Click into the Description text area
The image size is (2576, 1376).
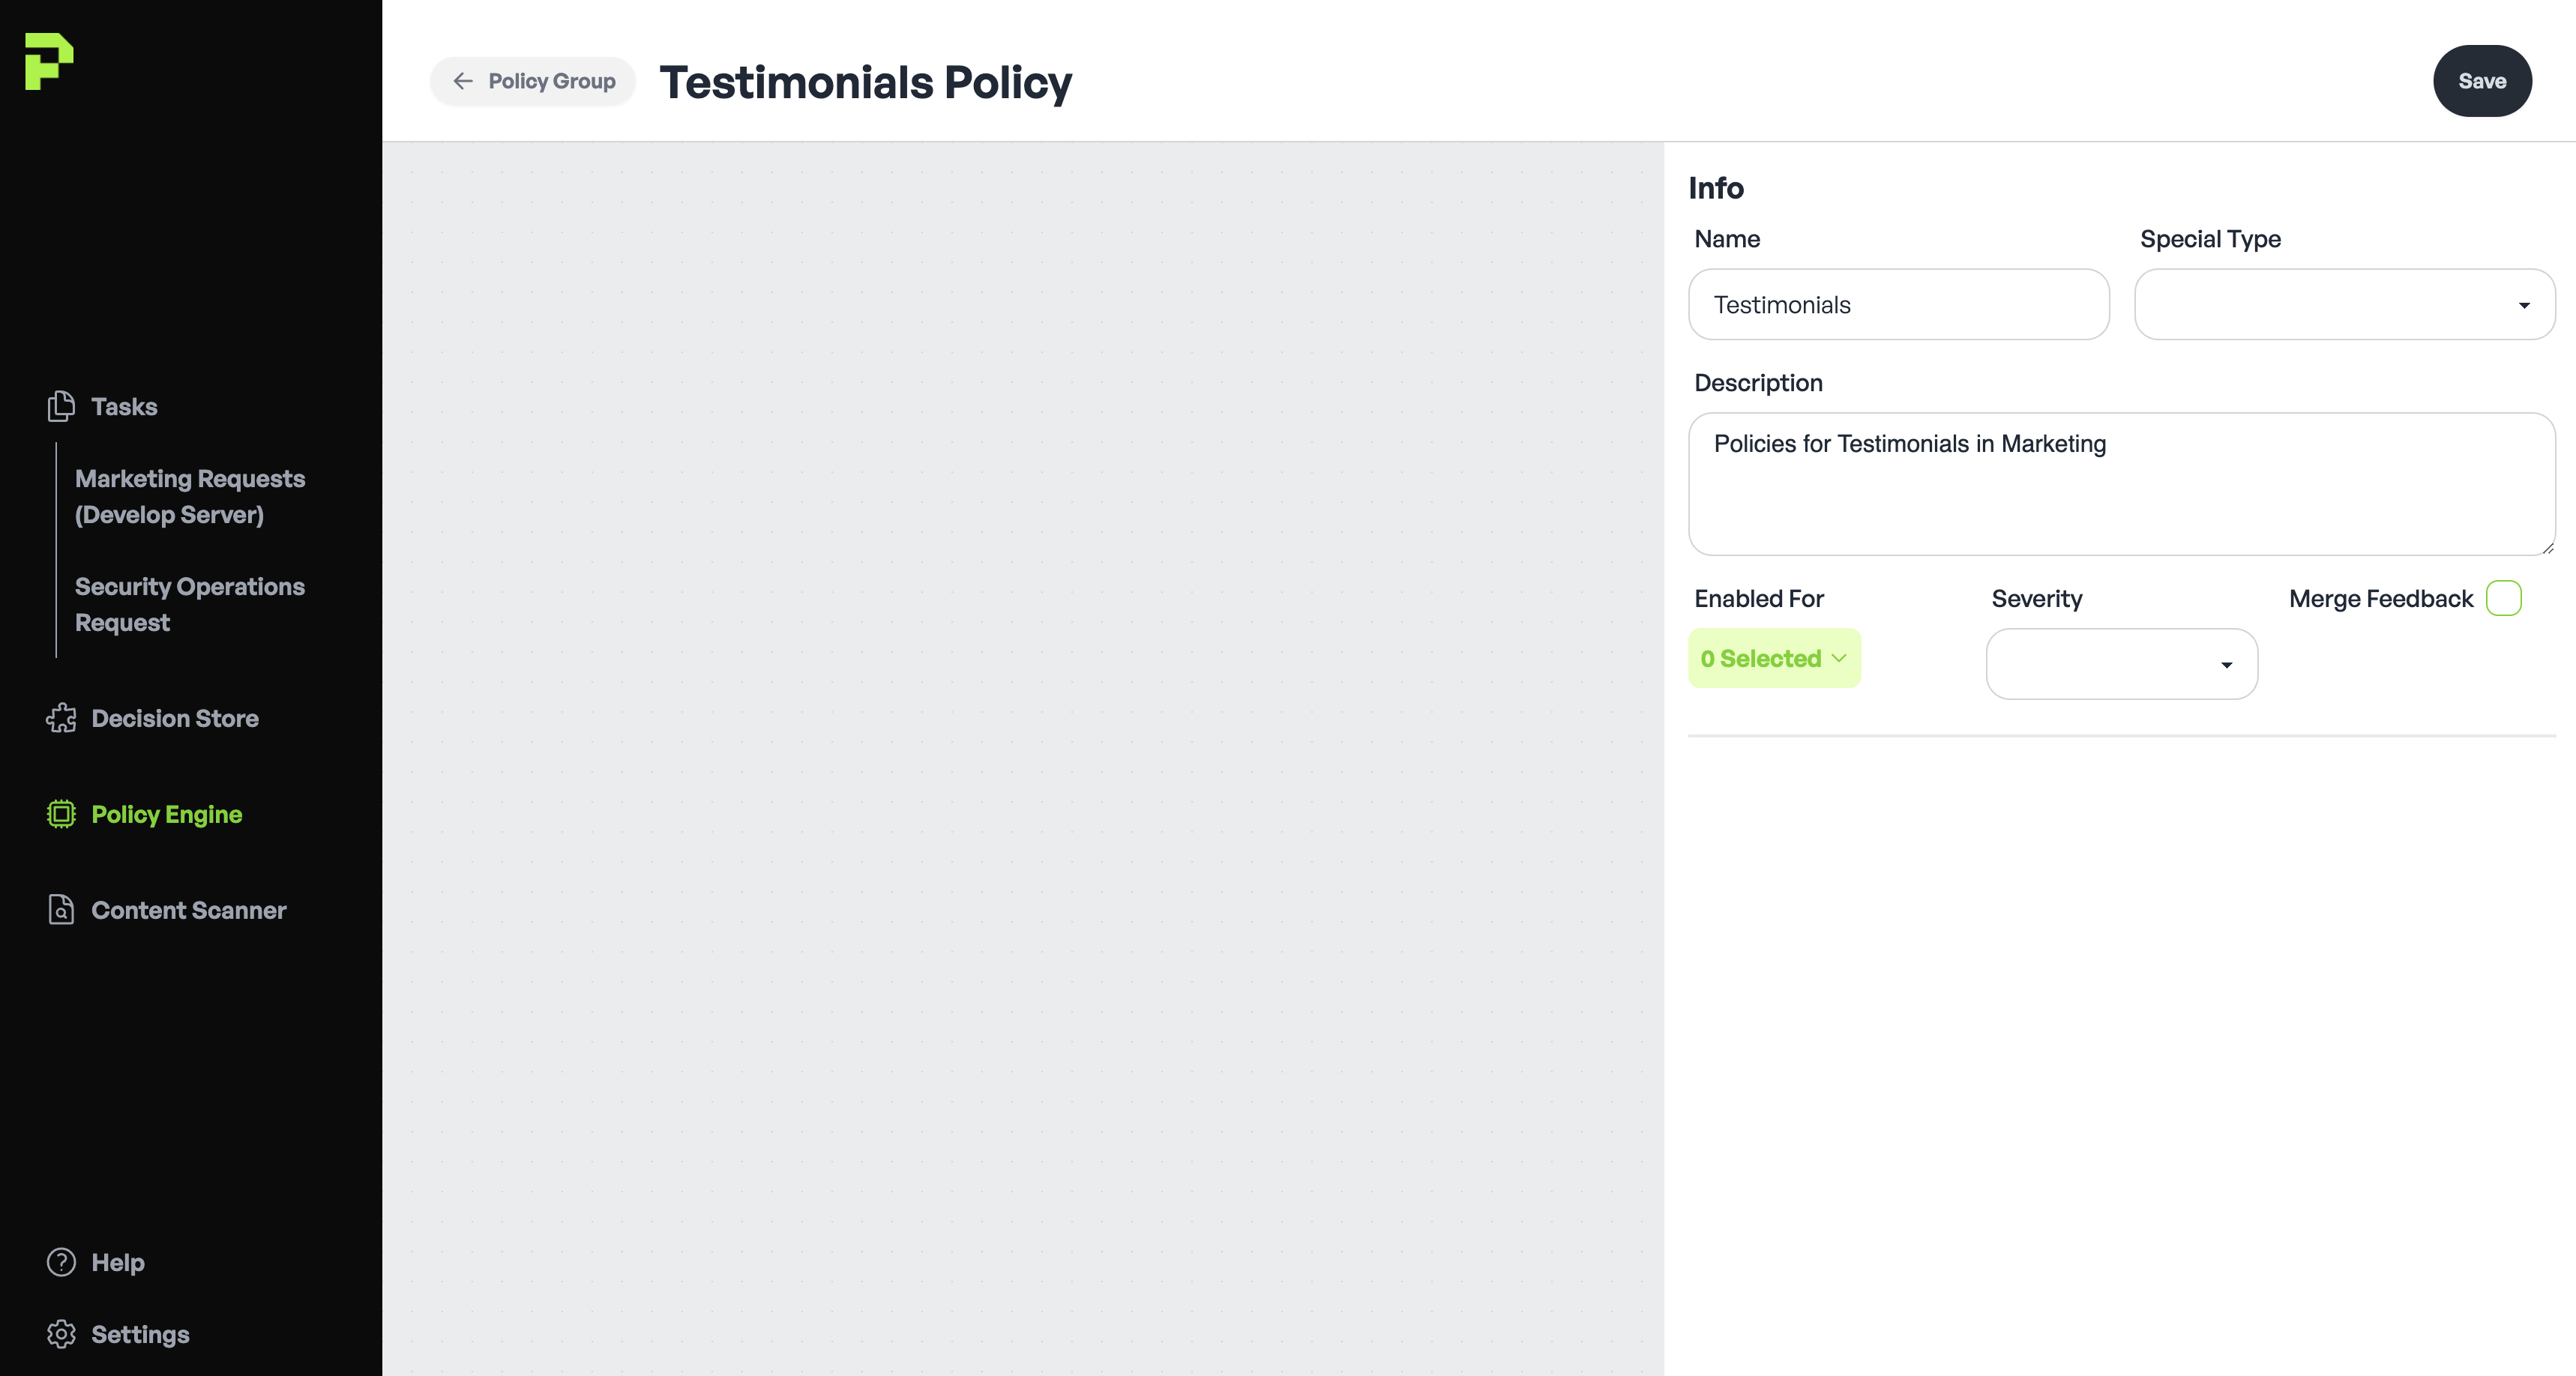(2120, 484)
